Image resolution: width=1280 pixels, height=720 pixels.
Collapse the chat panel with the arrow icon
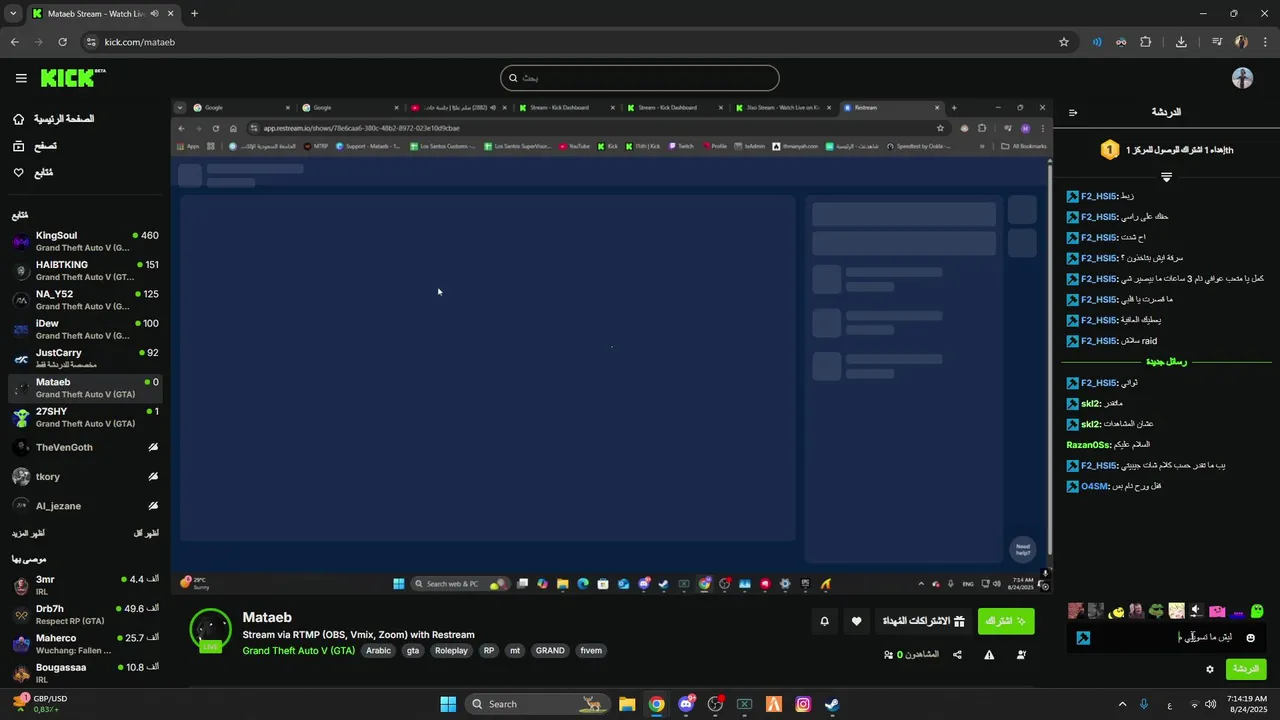pos(1073,113)
